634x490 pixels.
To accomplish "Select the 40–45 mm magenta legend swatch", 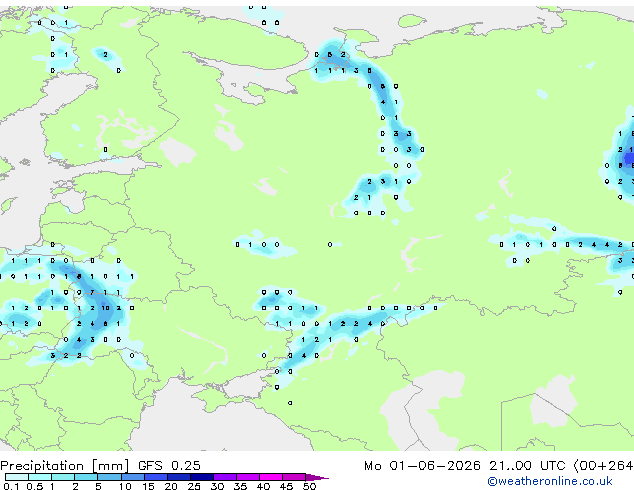I will pos(271,477).
